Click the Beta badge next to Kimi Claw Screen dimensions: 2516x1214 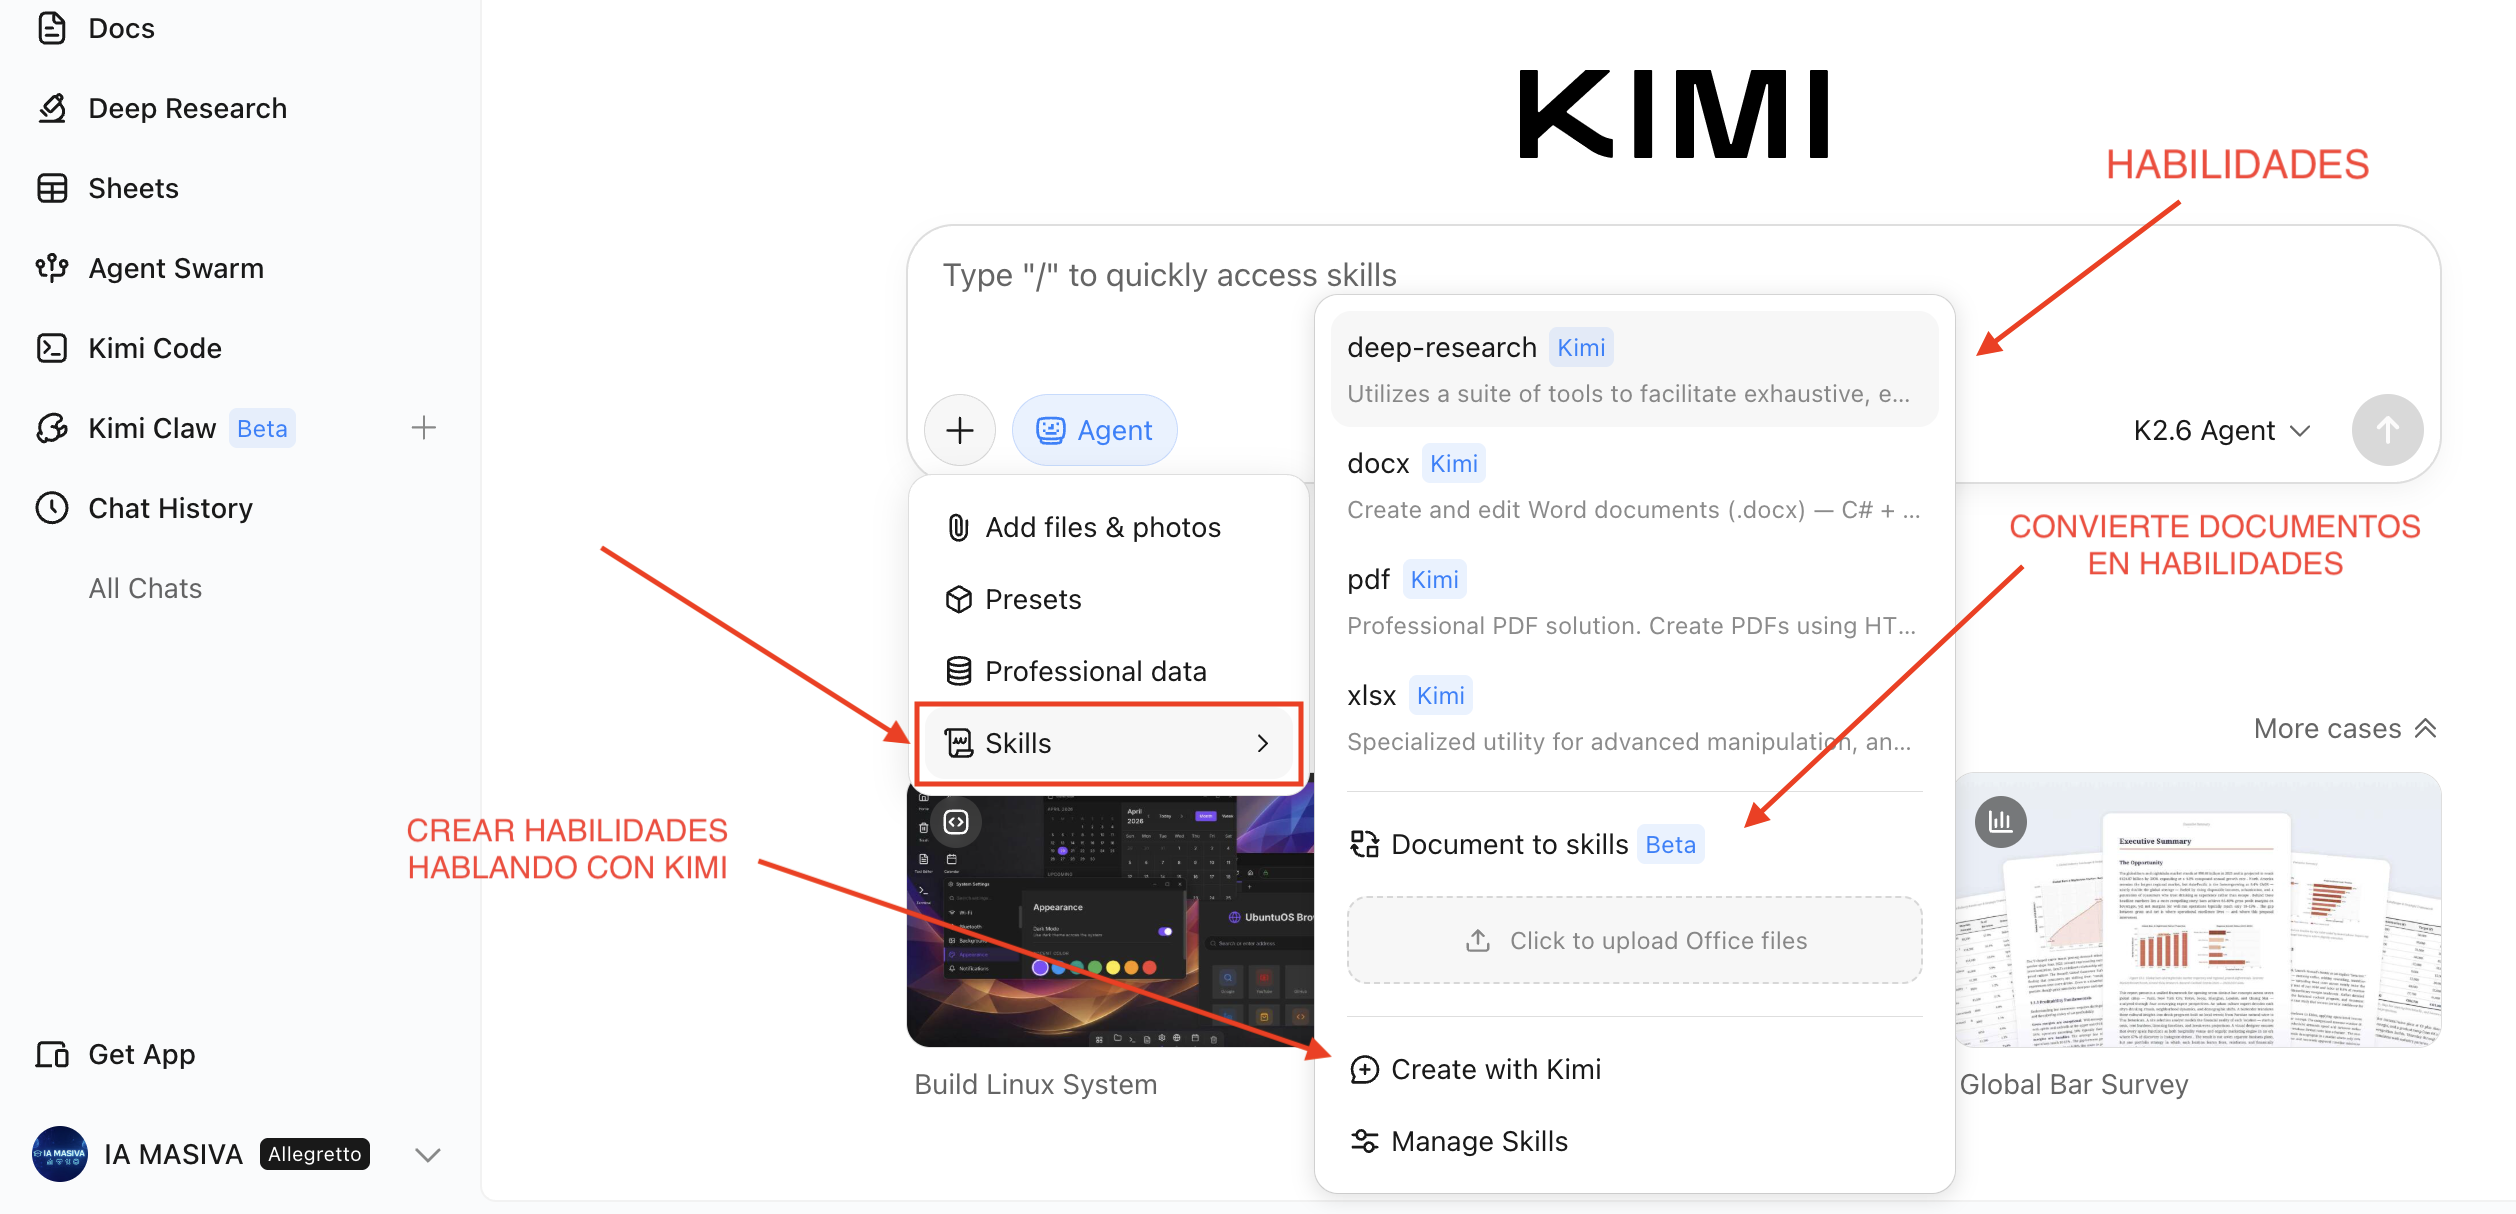[x=262, y=428]
